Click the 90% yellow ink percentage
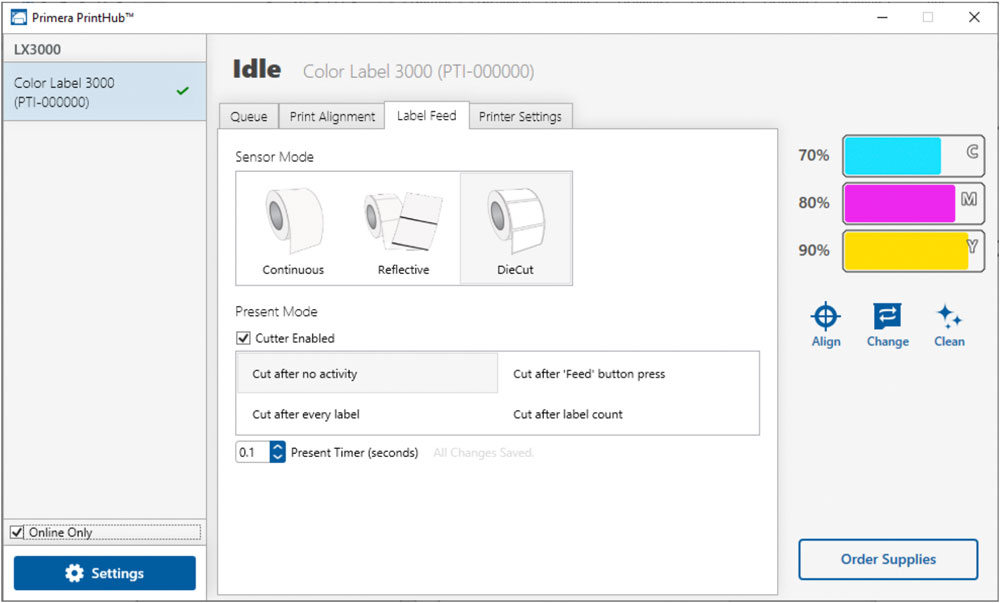 tap(814, 250)
